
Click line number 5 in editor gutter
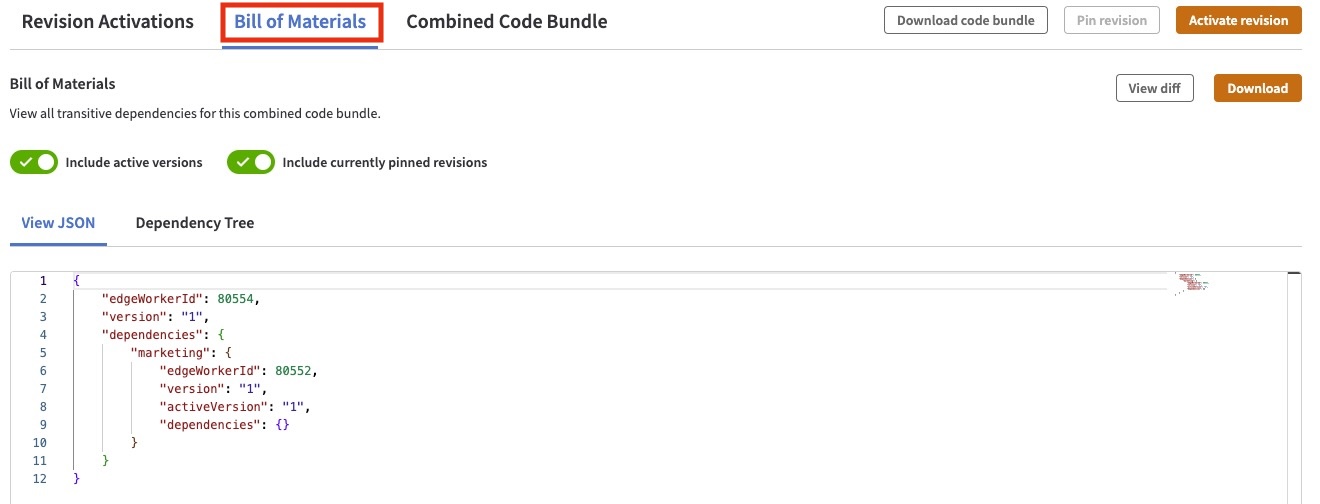(x=43, y=352)
